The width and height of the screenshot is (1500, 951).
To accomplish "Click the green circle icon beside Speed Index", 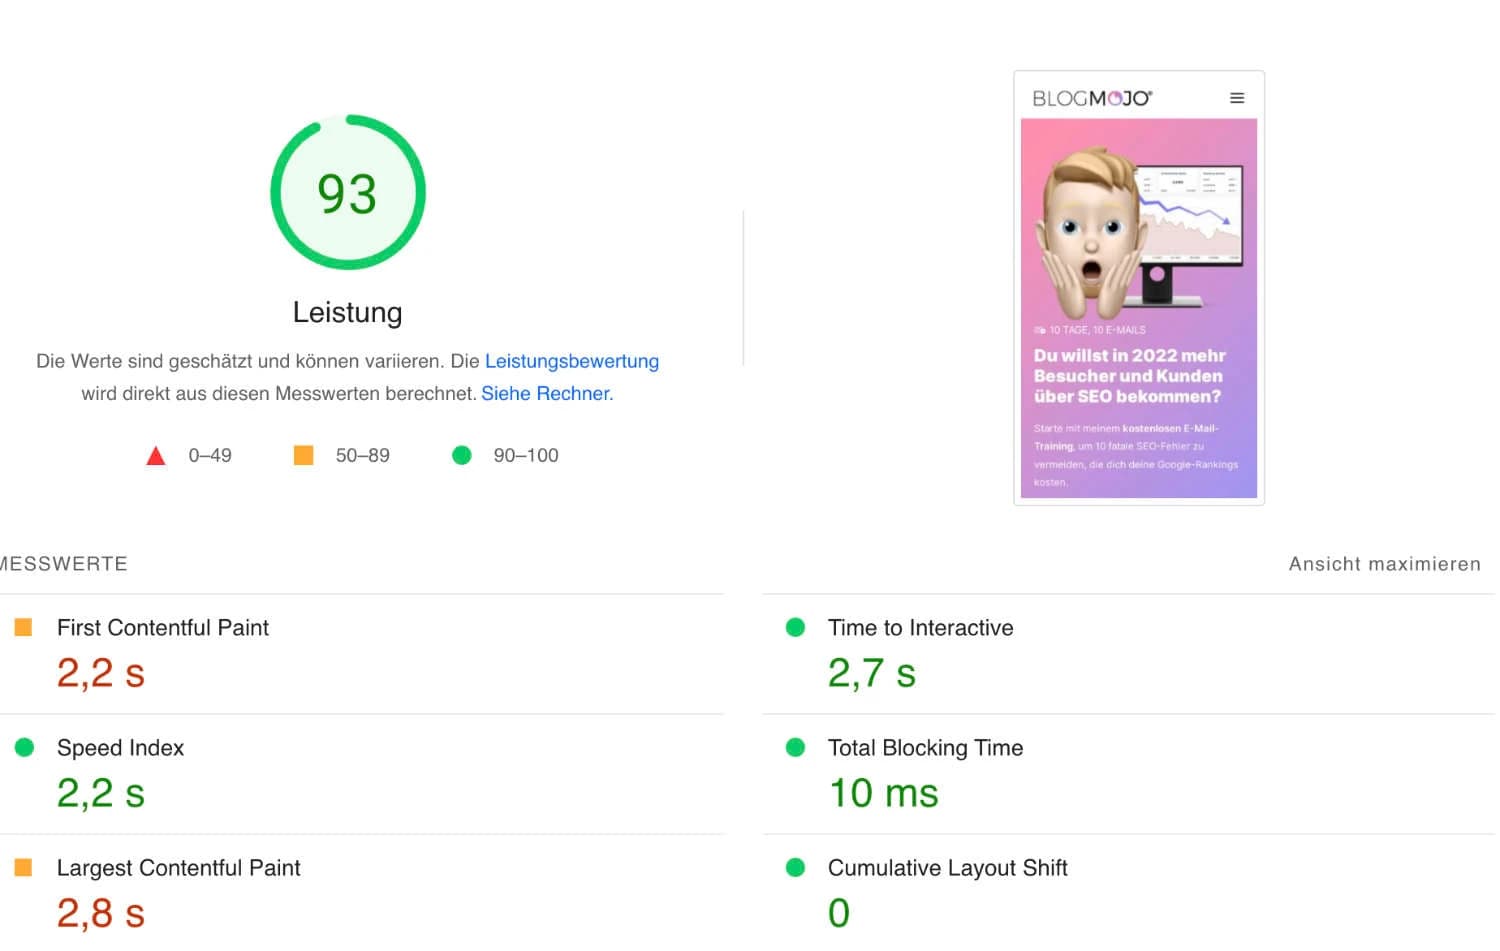I will point(23,747).
